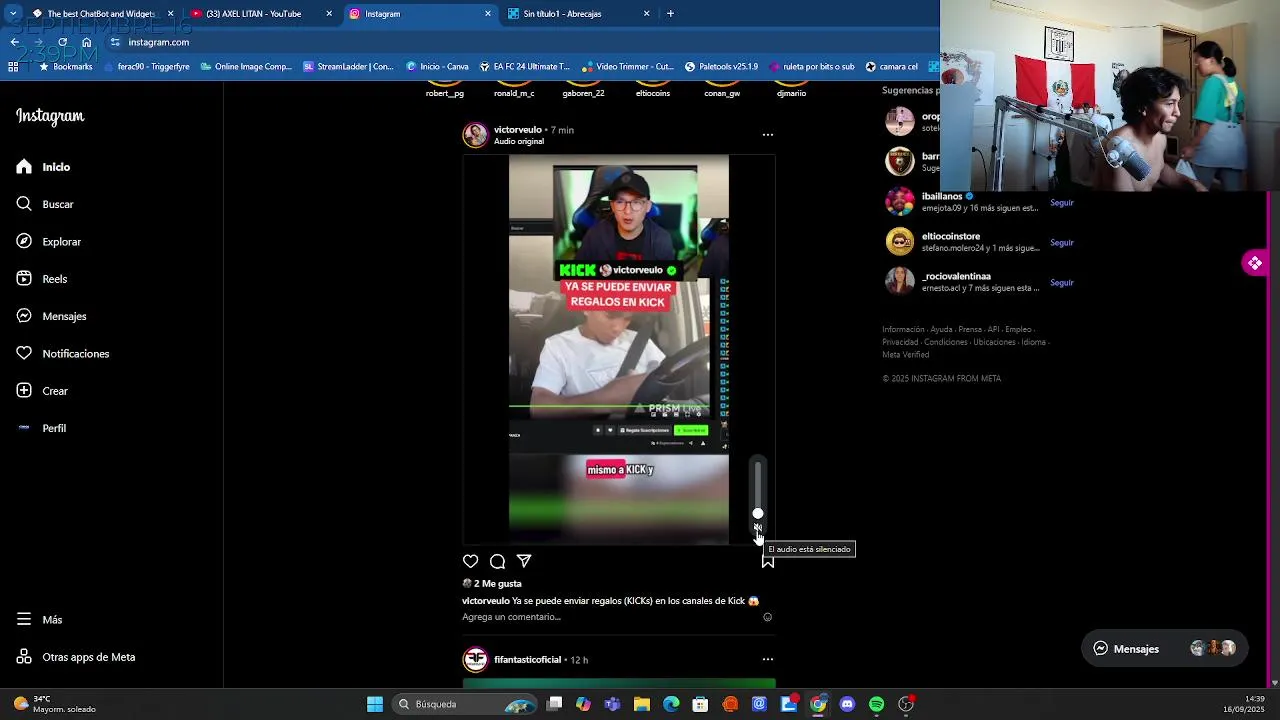Viewport: 1280px width, 720px height.
Task: Open emoji picker in comment box
Action: (x=768, y=617)
